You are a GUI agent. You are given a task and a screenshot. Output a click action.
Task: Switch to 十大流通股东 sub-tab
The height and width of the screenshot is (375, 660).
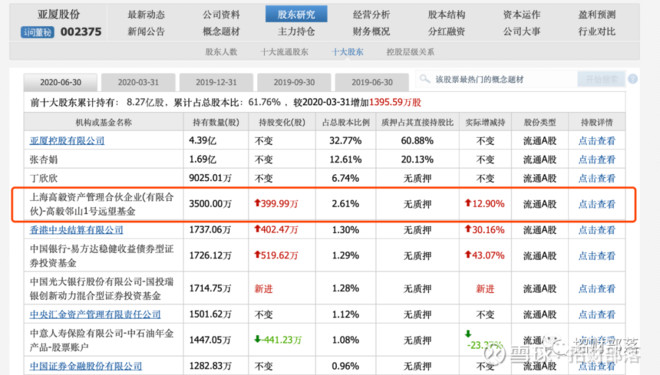point(285,52)
